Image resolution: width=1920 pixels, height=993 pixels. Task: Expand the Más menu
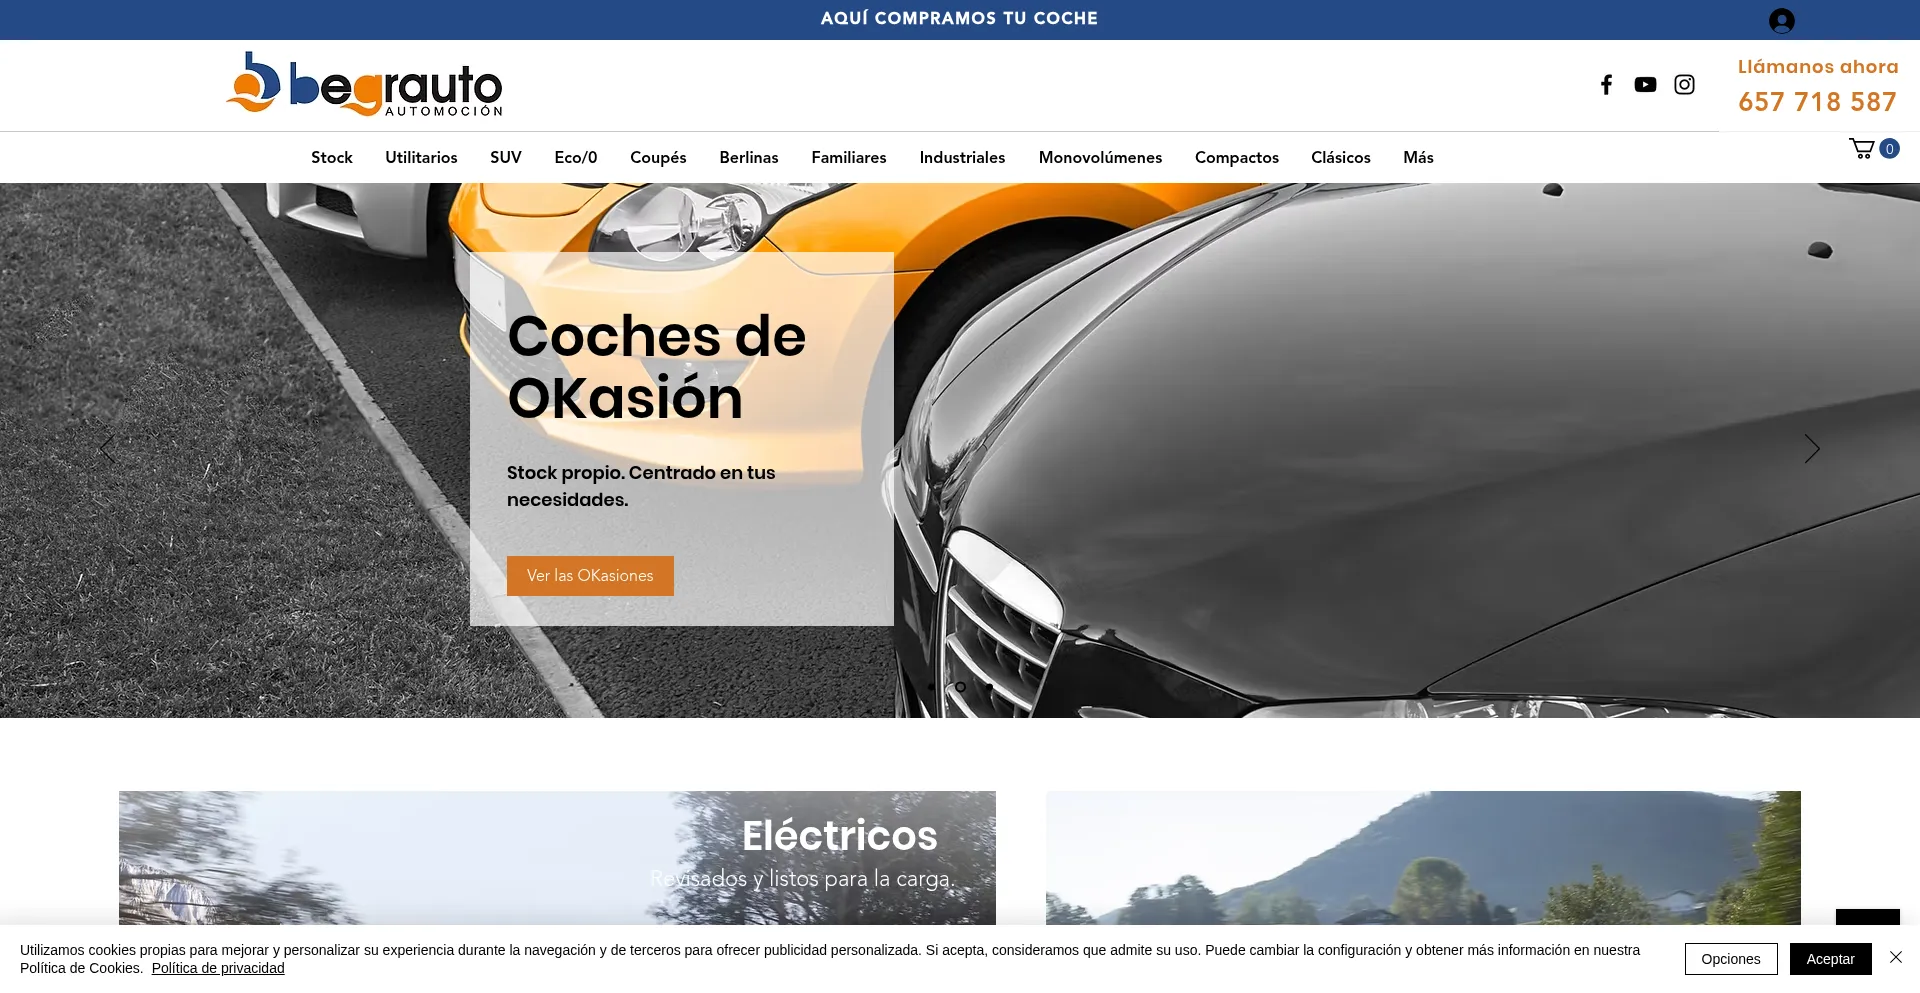[1417, 158]
